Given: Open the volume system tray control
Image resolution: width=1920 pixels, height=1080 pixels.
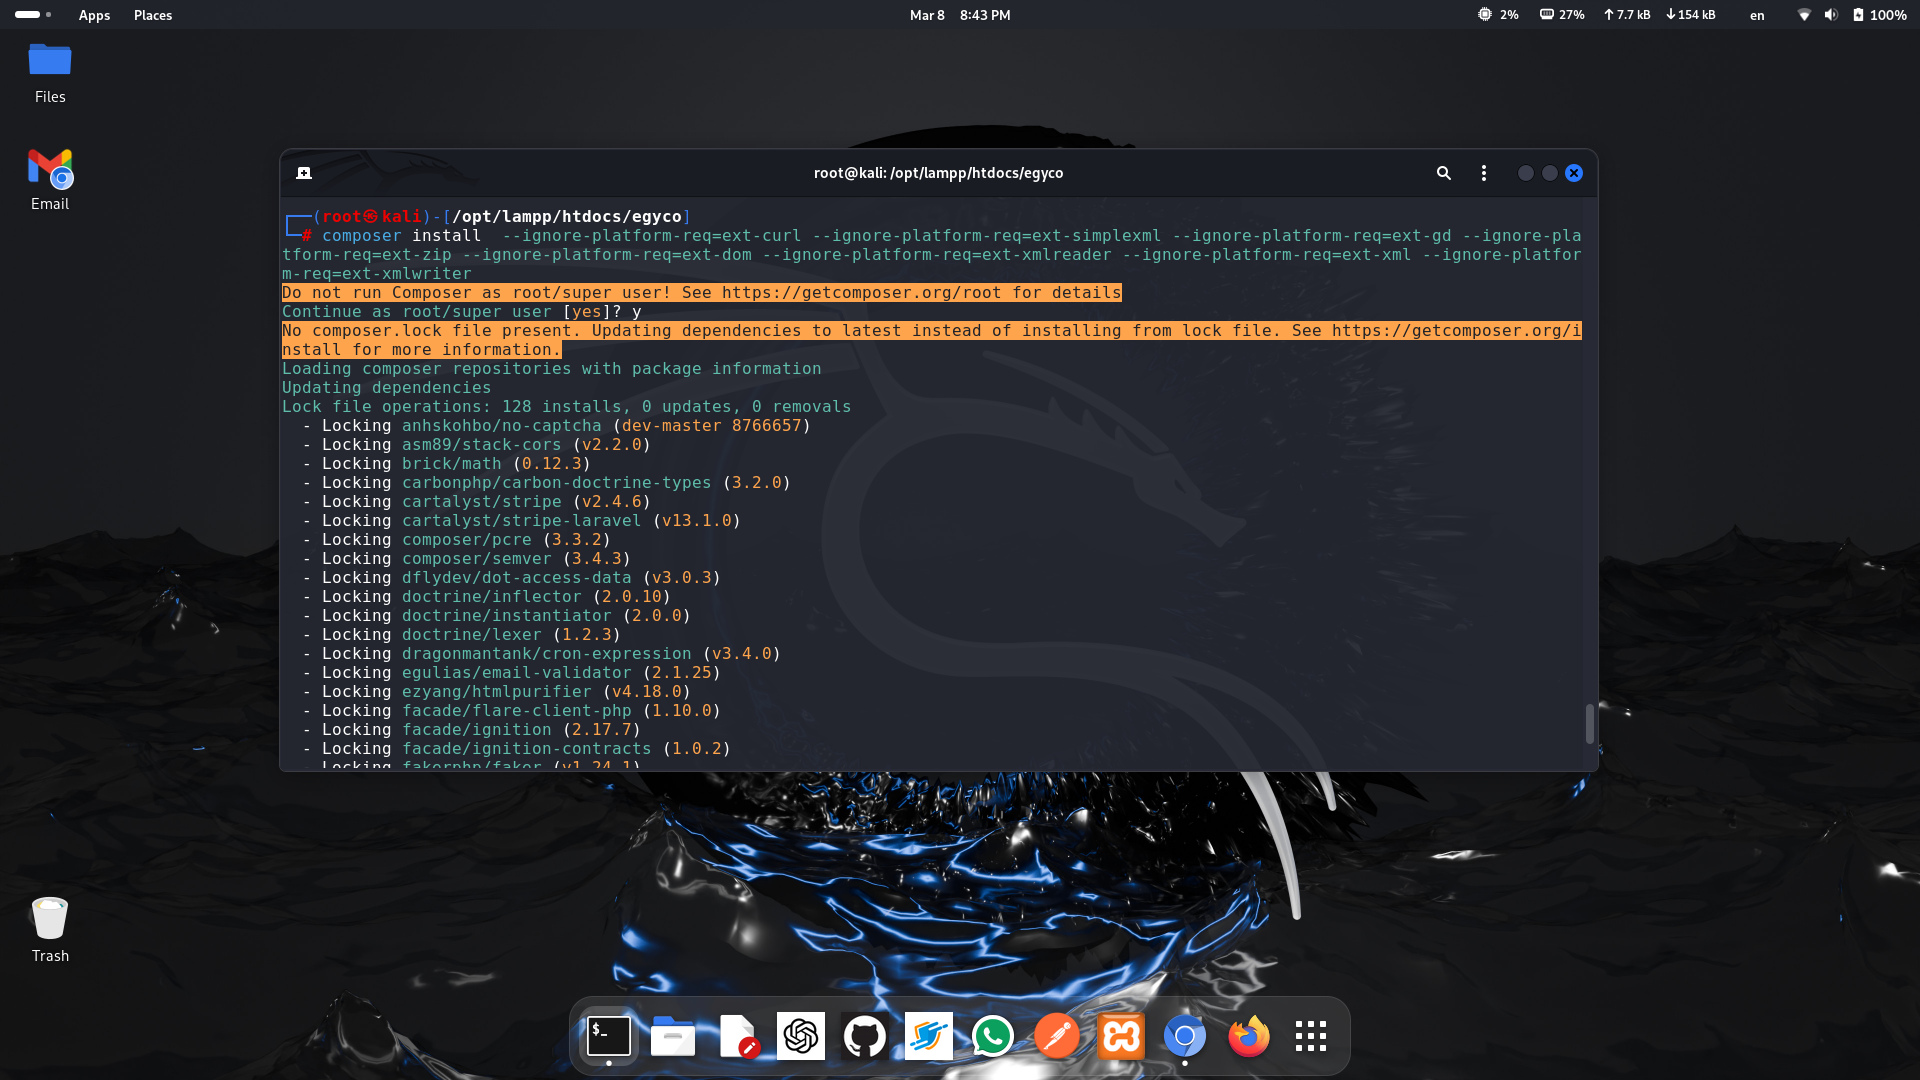Looking at the screenshot, I should [x=1830, y=15].
